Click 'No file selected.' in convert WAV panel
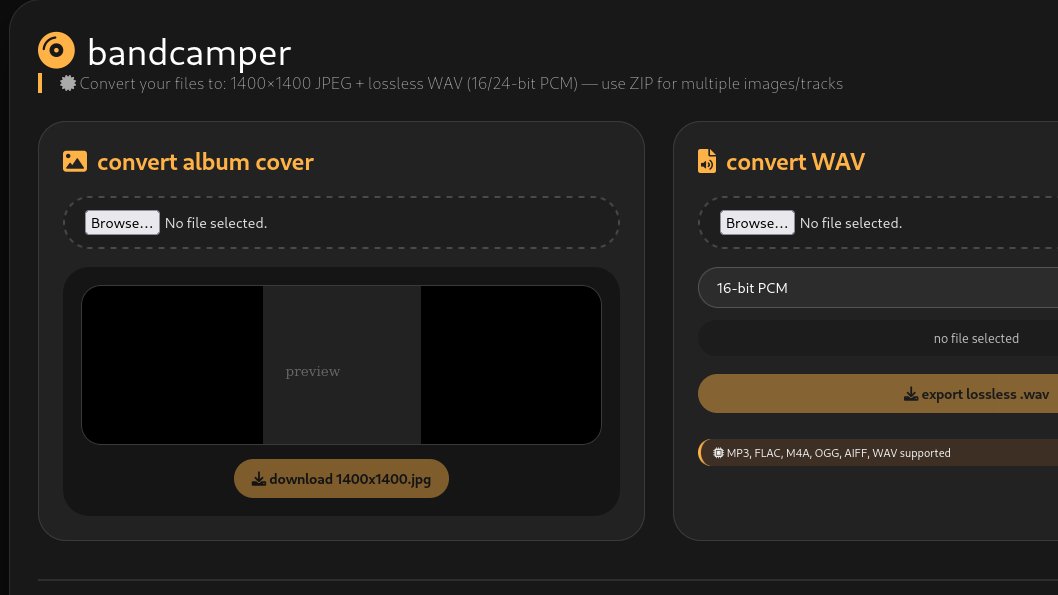The height and width of the screenshot is (595, 1058). pos(851,223)
